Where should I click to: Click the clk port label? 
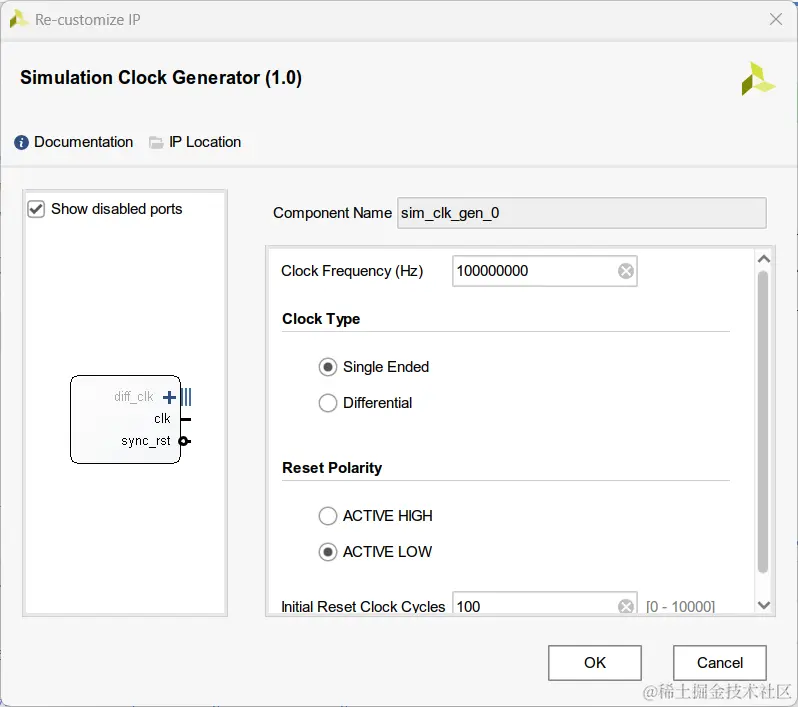162,418
